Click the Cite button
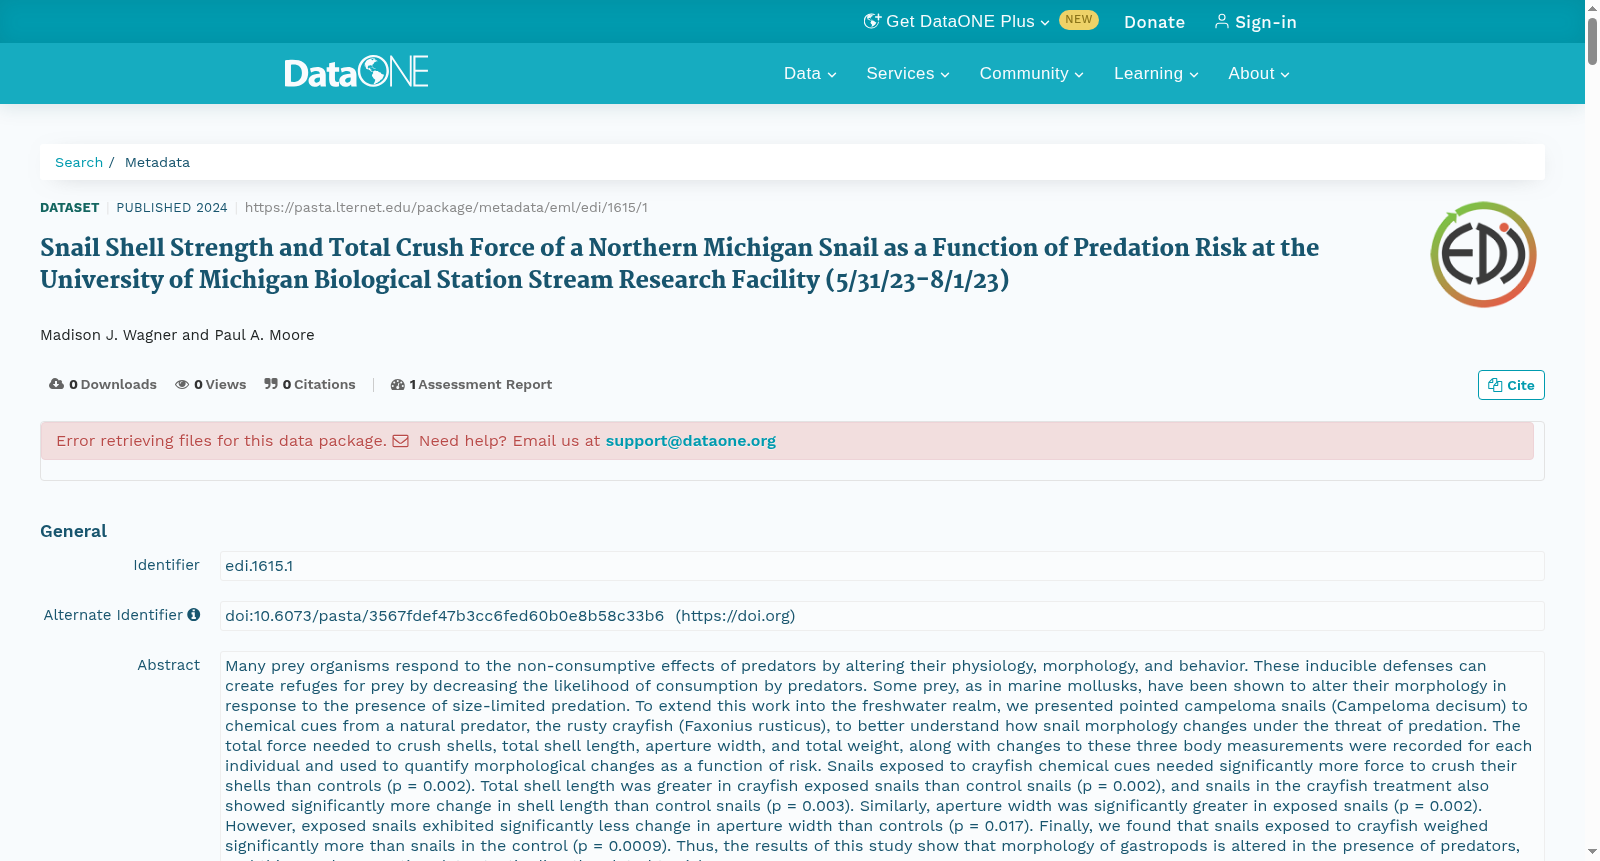 (x=1511, y=385)
